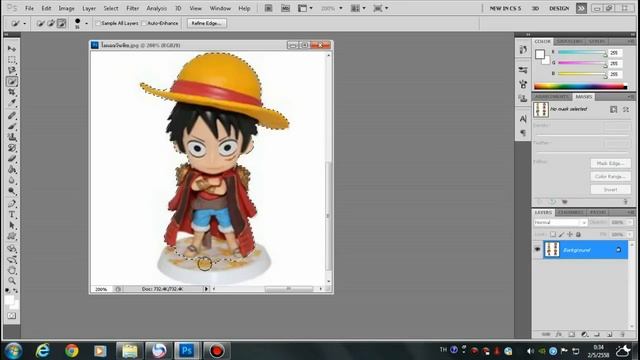Select the Pen tool
640x360 pixels.
(x=12, y=204)
